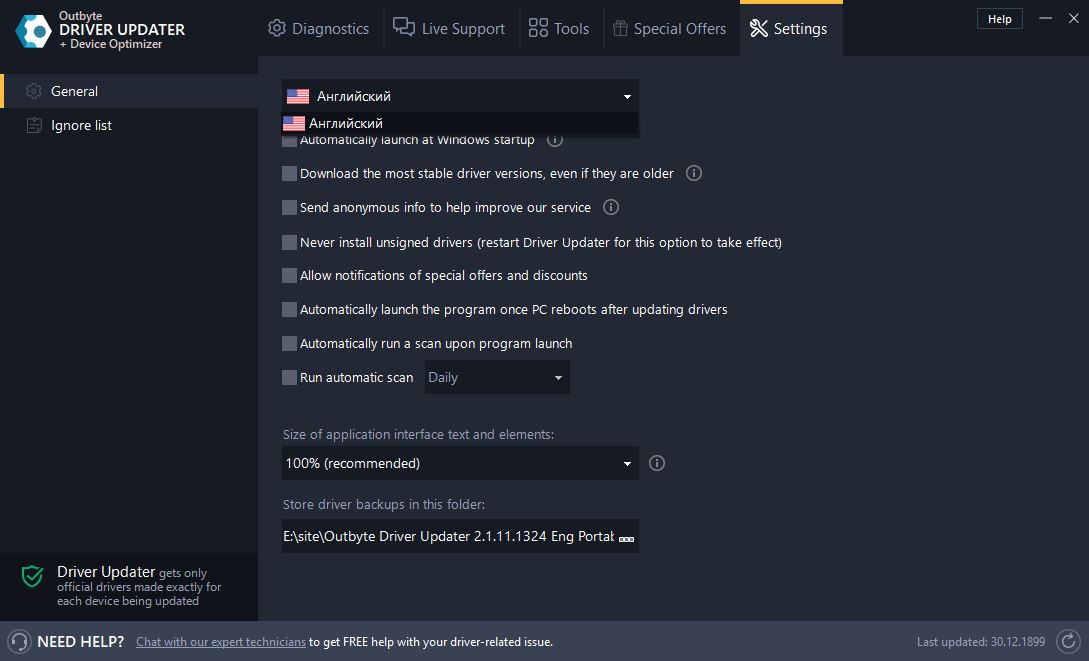This screenshot has width=1089, height=661.
Task: Select the Settings tab
Action: tap(790, 28)
